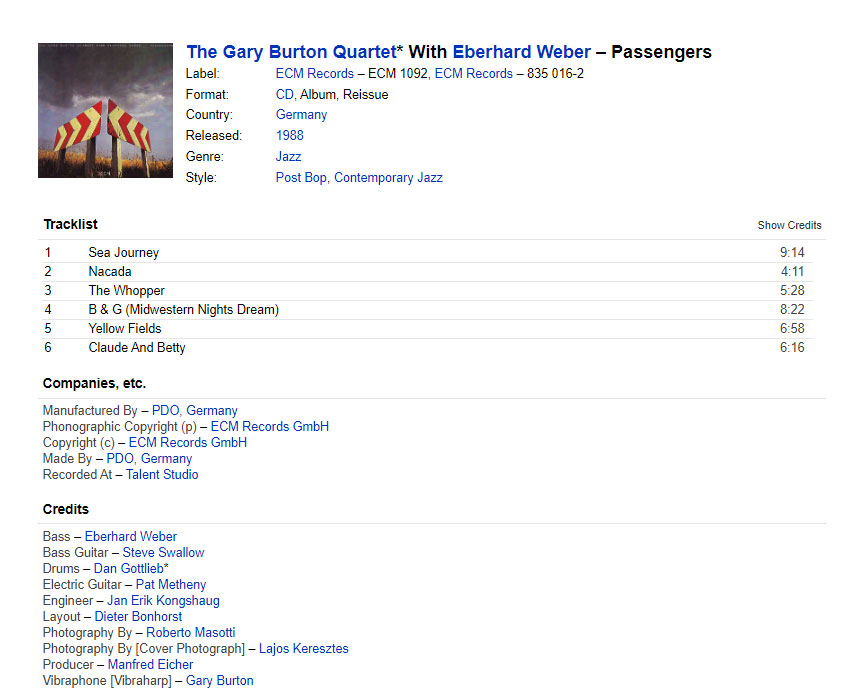Open the Talent Studio link
The image size is (844, 698).
tap(162, 475)
